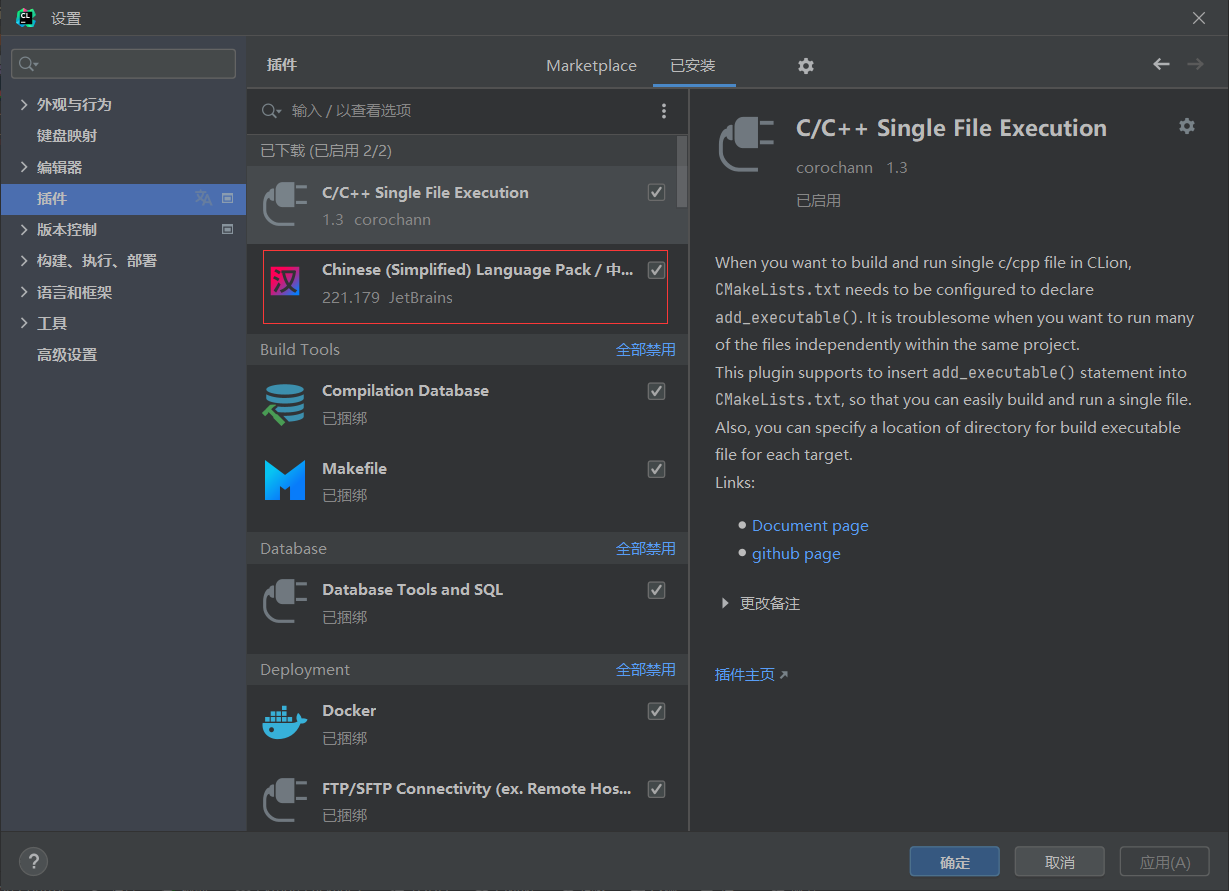The width and height of the screenshot is (1229, 891).
Task: Click the Makefile plugin icon
Action: click(284, 481)
